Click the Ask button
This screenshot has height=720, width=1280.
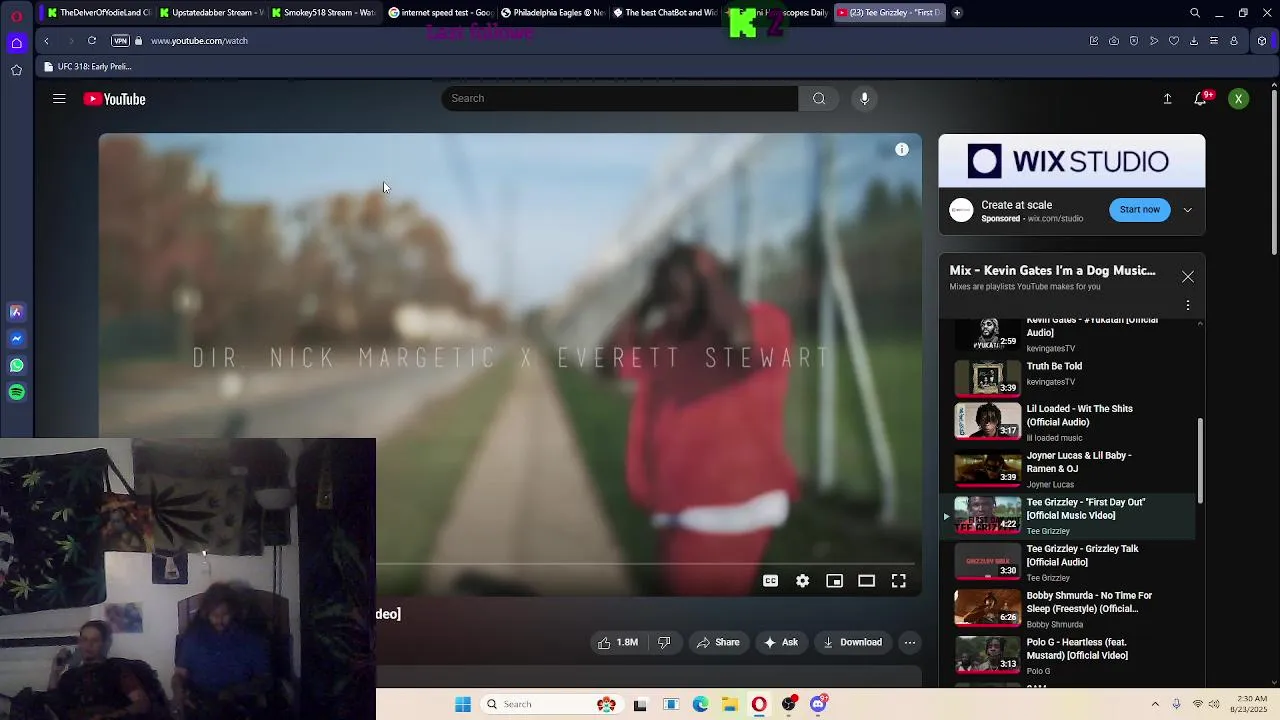click(x=781, y=642)
